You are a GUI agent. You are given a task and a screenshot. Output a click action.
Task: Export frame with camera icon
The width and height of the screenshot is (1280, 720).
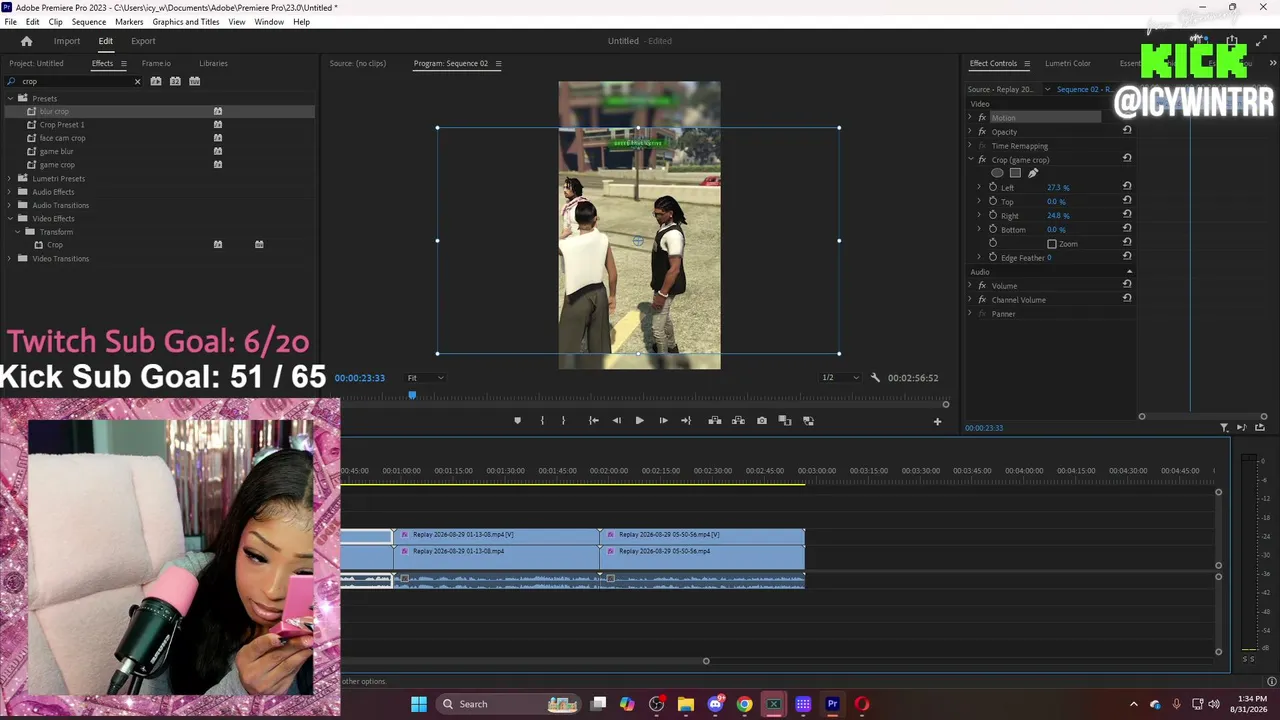coord(762,421)
